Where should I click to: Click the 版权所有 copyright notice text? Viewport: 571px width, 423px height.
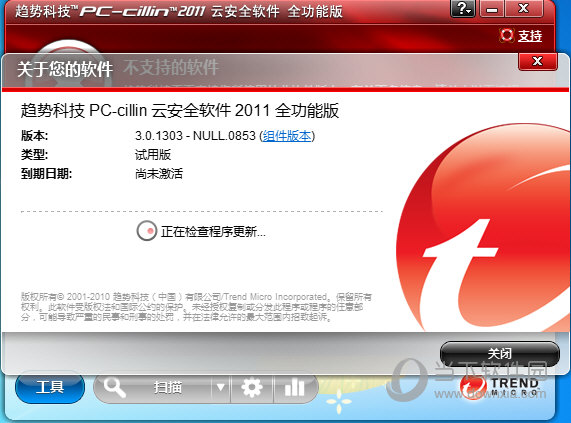[x=196, y=307]
